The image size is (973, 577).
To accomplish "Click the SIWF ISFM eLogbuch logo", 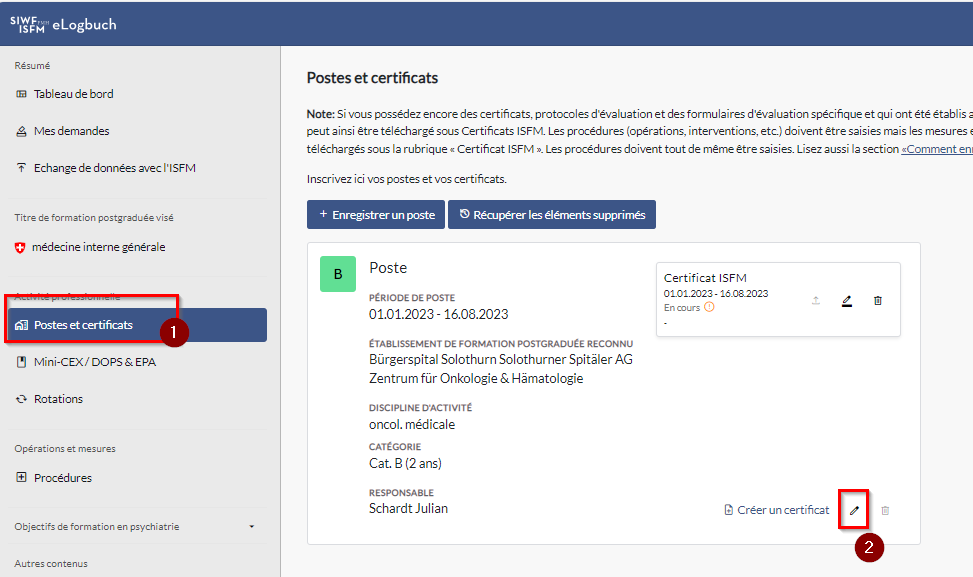I will (63, 24).
